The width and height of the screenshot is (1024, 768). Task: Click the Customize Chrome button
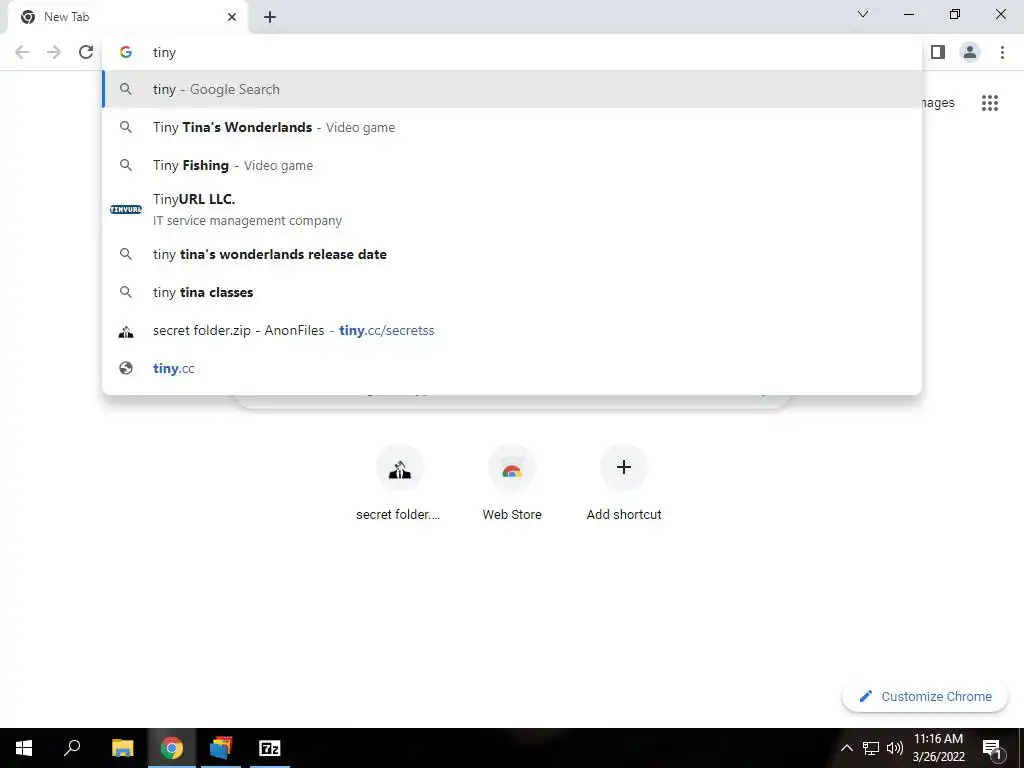click(x=925, y=697)
